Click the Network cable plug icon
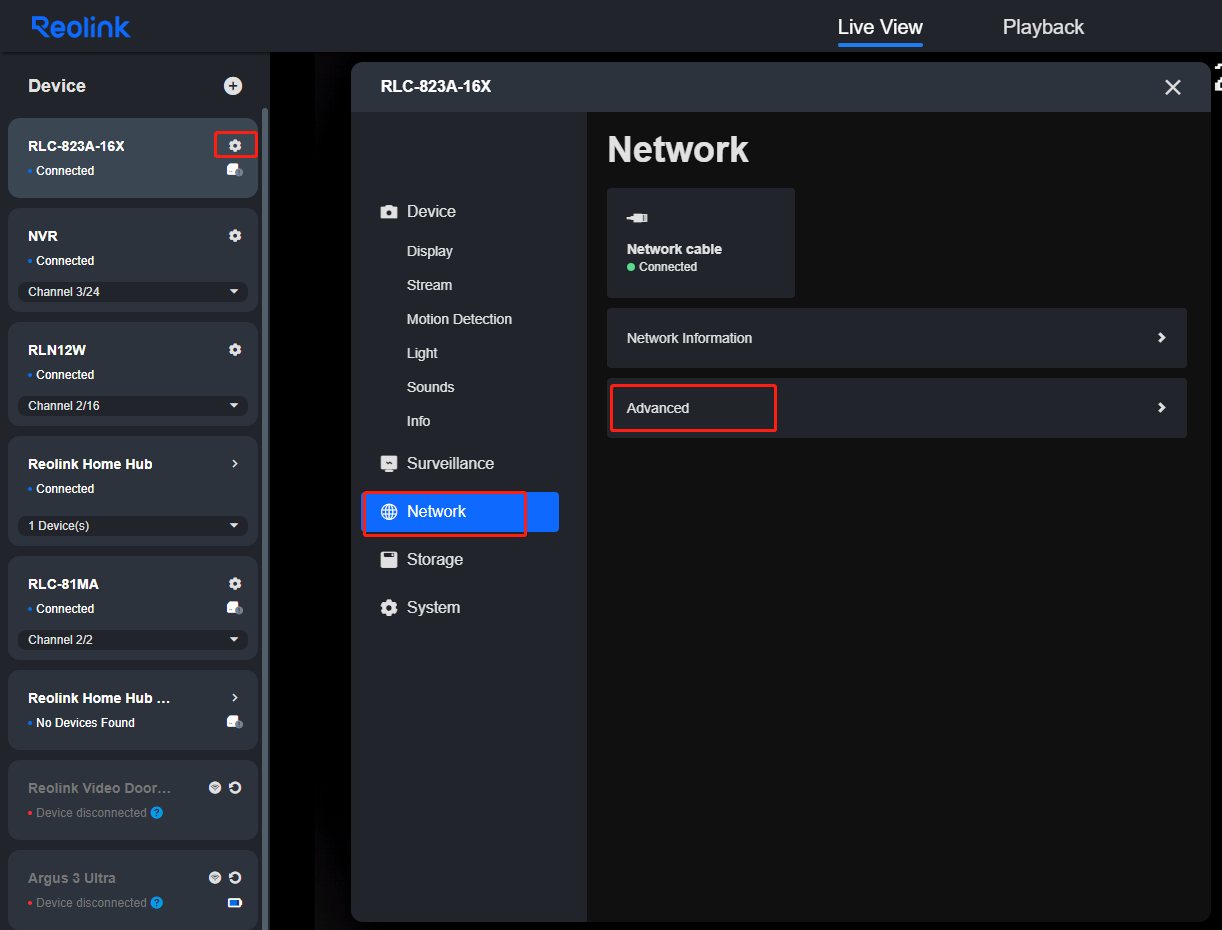 tap(637, 218)
